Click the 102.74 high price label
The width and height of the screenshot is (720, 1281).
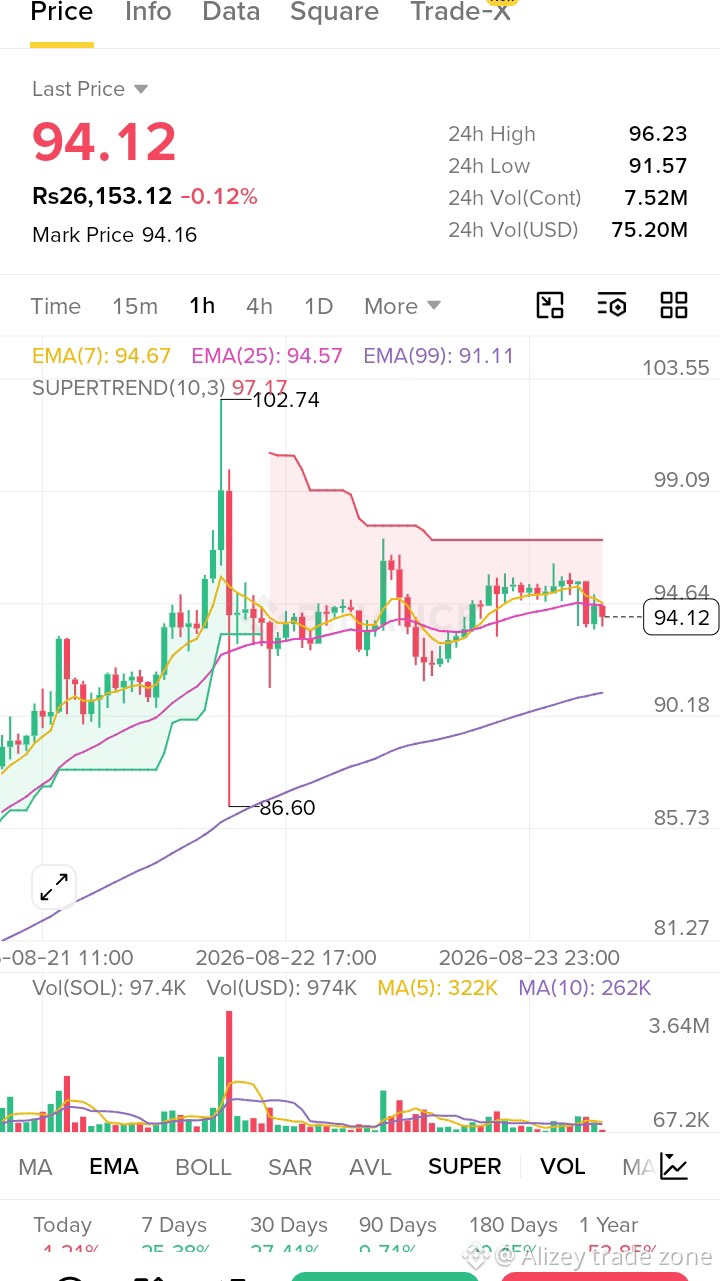[286, 400]
